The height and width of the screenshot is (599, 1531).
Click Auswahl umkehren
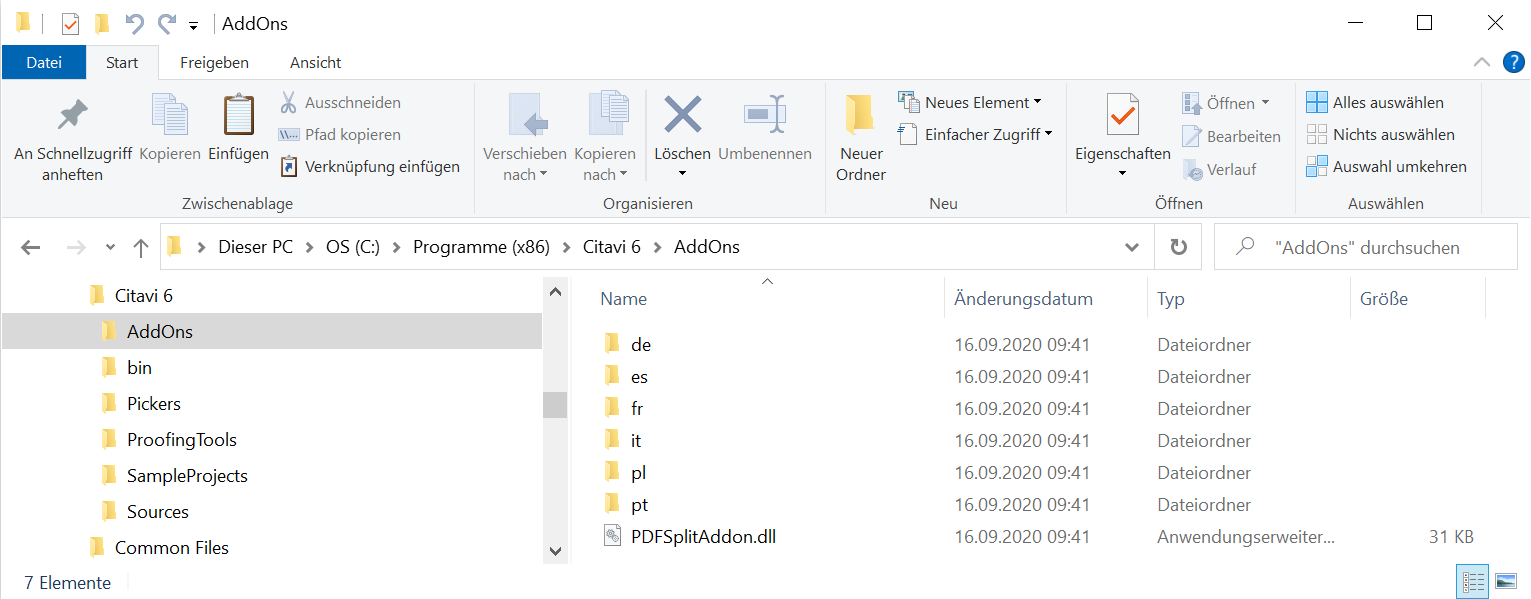[1386, 166]
